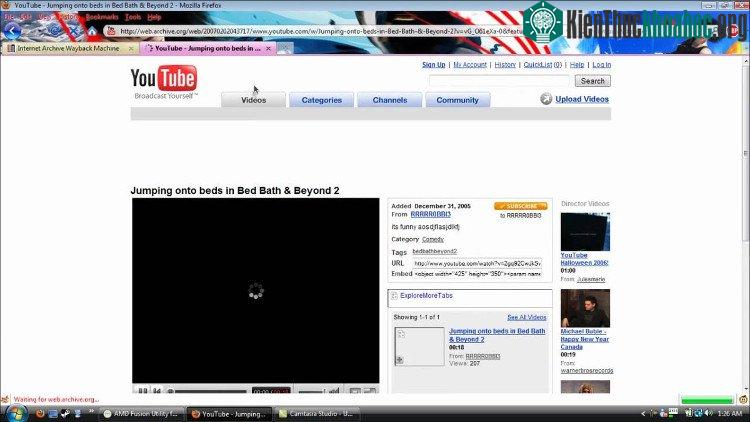Select the YouTube Jumping onto beds tab
Viewport: 750px width, 422px height.
[x=208, y=48]
